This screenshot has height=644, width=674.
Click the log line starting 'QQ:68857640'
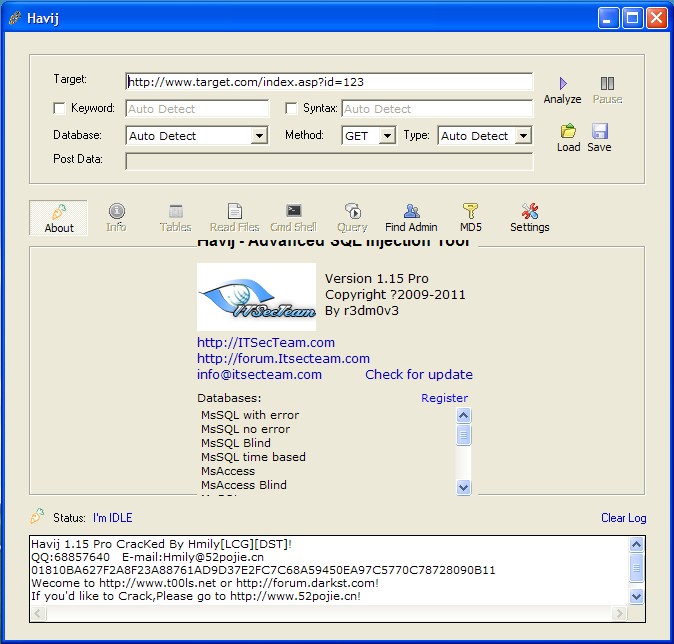click(x=147, y=557)
